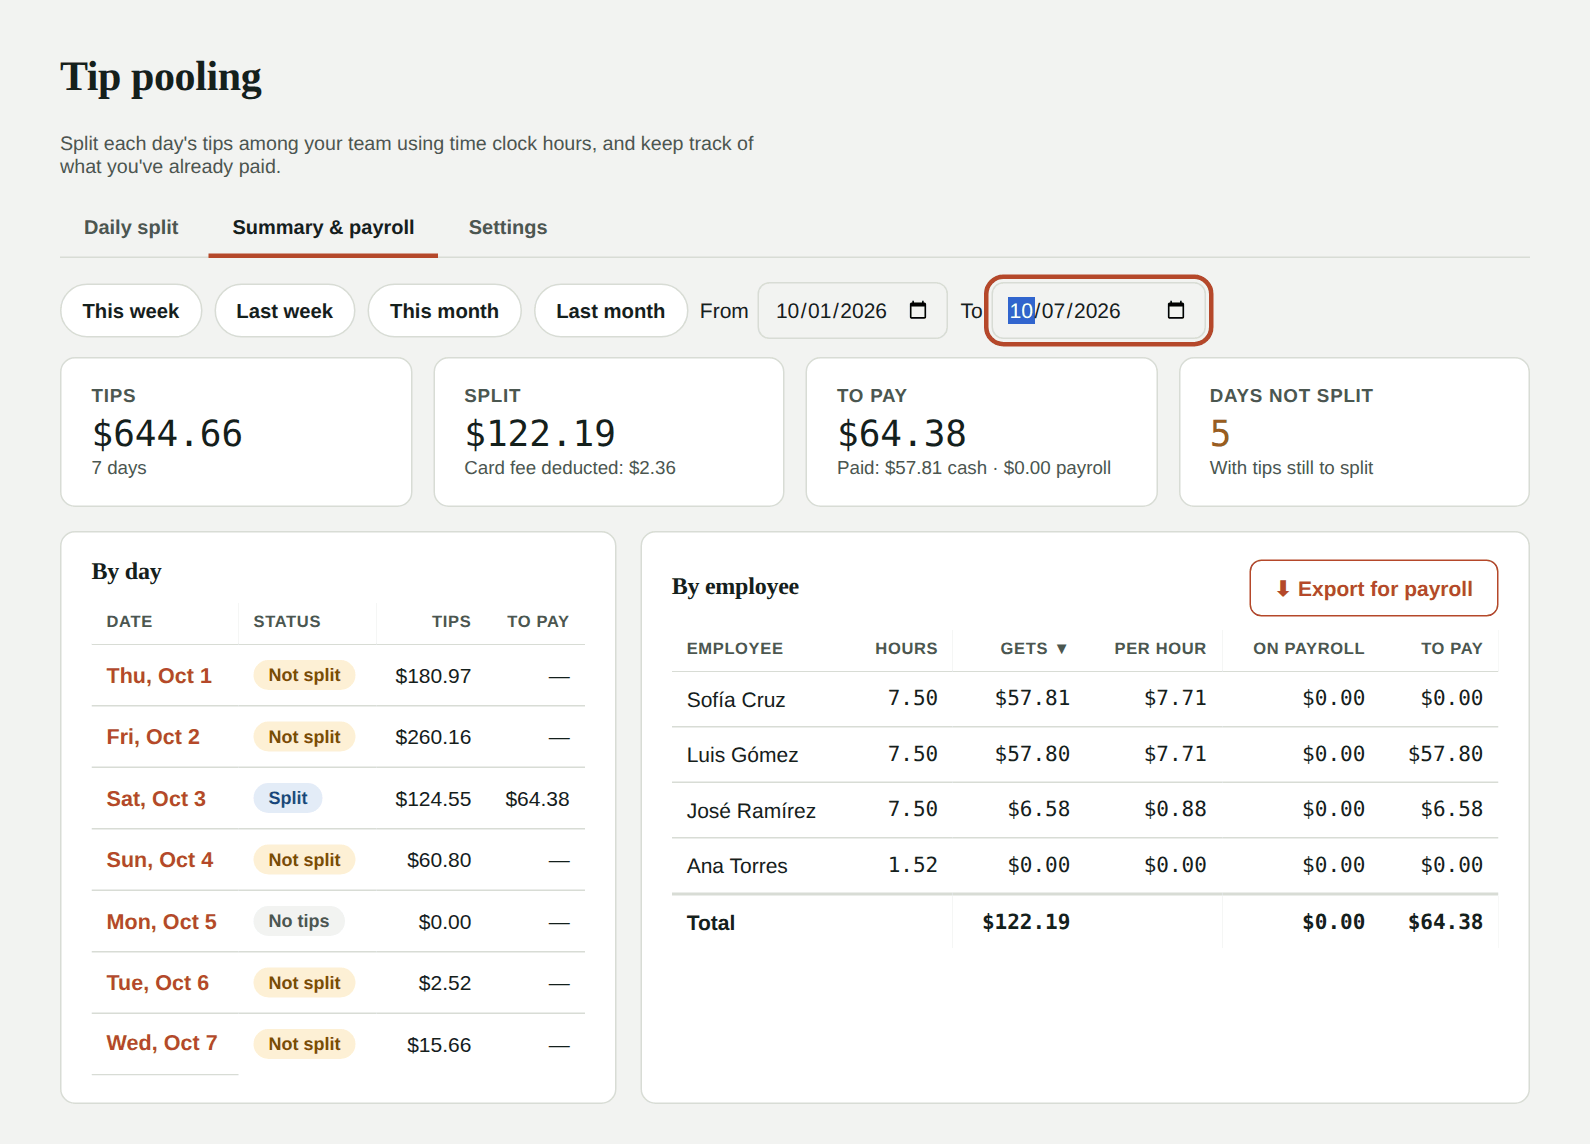Image resolution: width=1590 pixels, height=1144 pixels.
Task: Click the GETS column sort arrow
Action: (1061, 649)
